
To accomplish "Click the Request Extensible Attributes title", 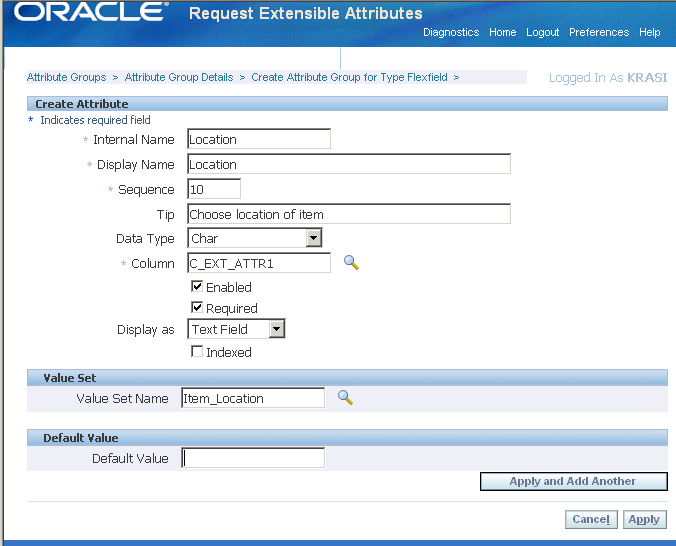I will [x=306, y=13].
